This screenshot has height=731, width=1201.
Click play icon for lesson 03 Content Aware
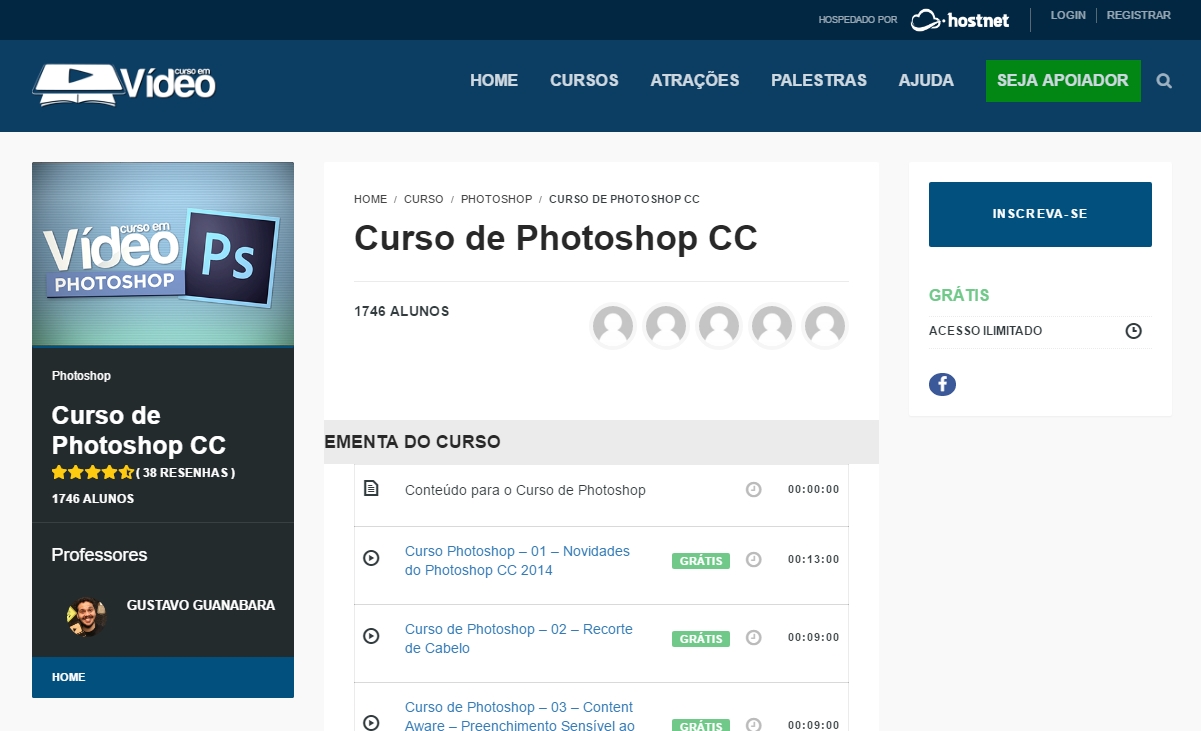371,722
